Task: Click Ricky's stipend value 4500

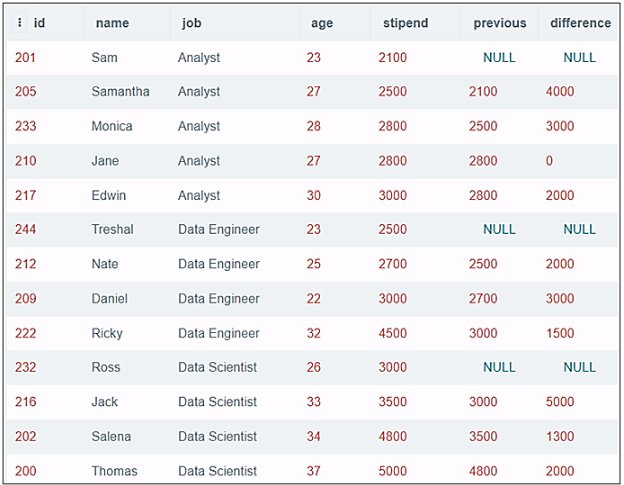Action: click(x=393, y=333)
